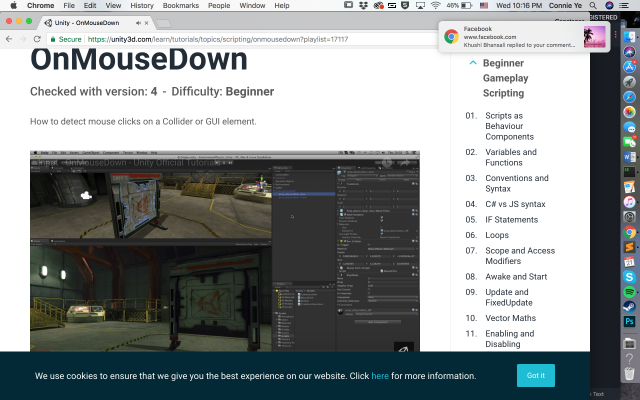Image resolution: width=640 pixels, height=400 pixels.
Task: Open Variables and Functions tutorial
Action: pyautogui.click(x=511, y=157)
